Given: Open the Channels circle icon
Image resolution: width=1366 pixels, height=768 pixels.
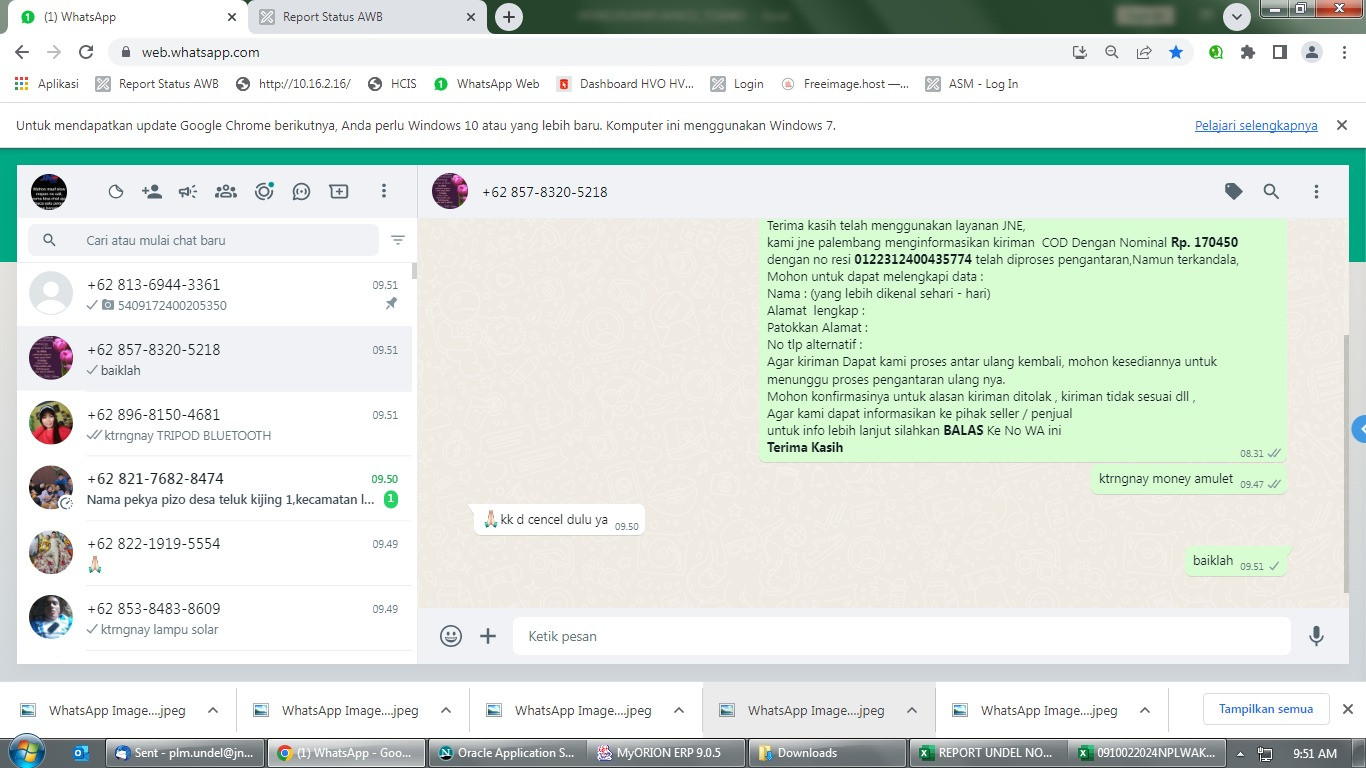Looking at the screenshot, I should 264,192.
